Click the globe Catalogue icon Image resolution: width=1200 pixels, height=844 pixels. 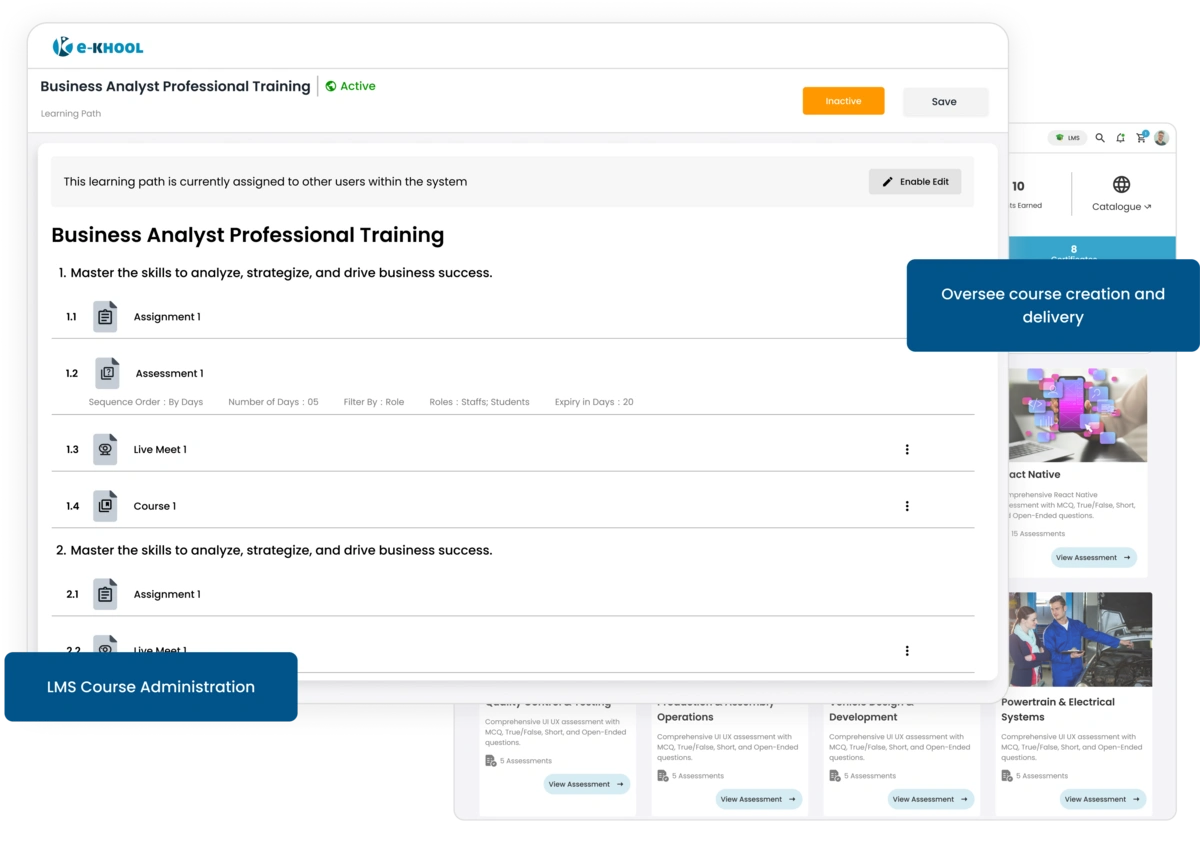click(1121, 184)
